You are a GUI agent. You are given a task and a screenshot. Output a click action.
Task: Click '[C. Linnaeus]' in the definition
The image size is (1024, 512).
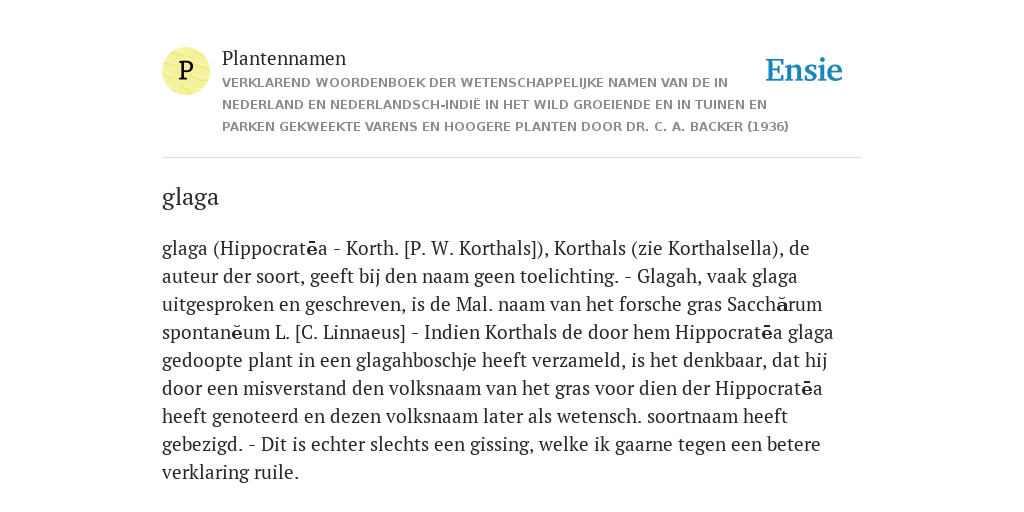pos(350,333)
